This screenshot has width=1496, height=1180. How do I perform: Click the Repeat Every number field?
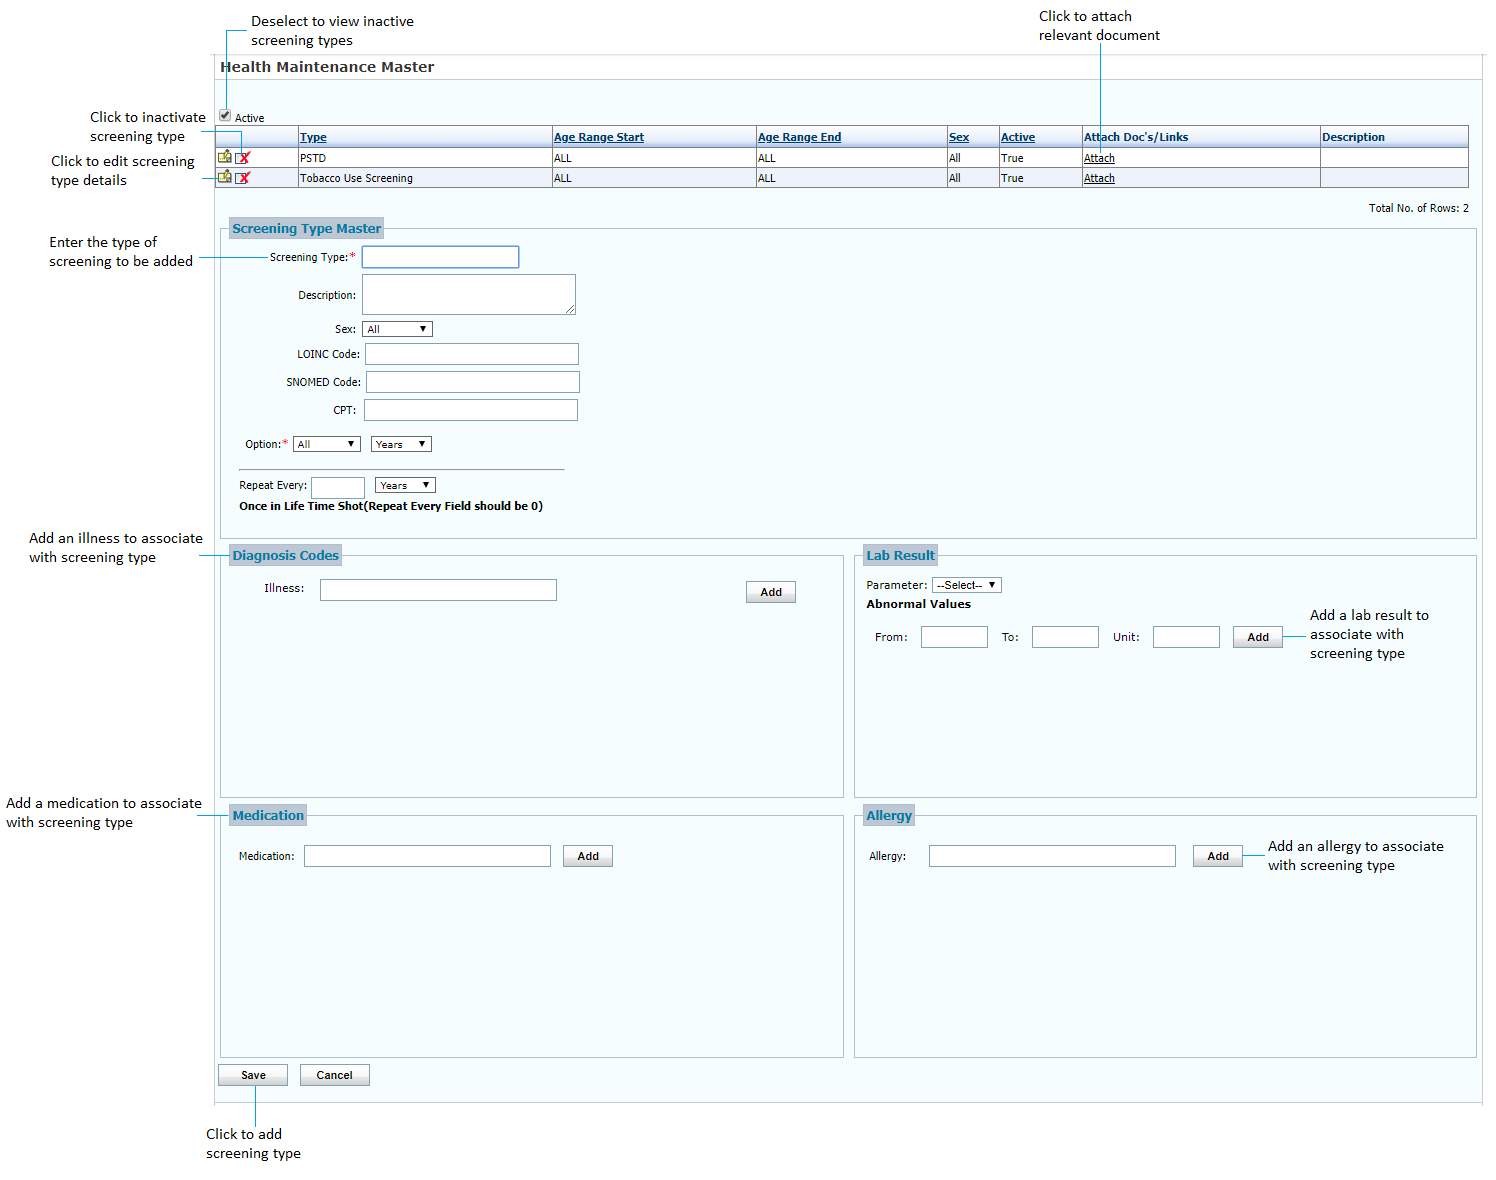click(338, 487)
